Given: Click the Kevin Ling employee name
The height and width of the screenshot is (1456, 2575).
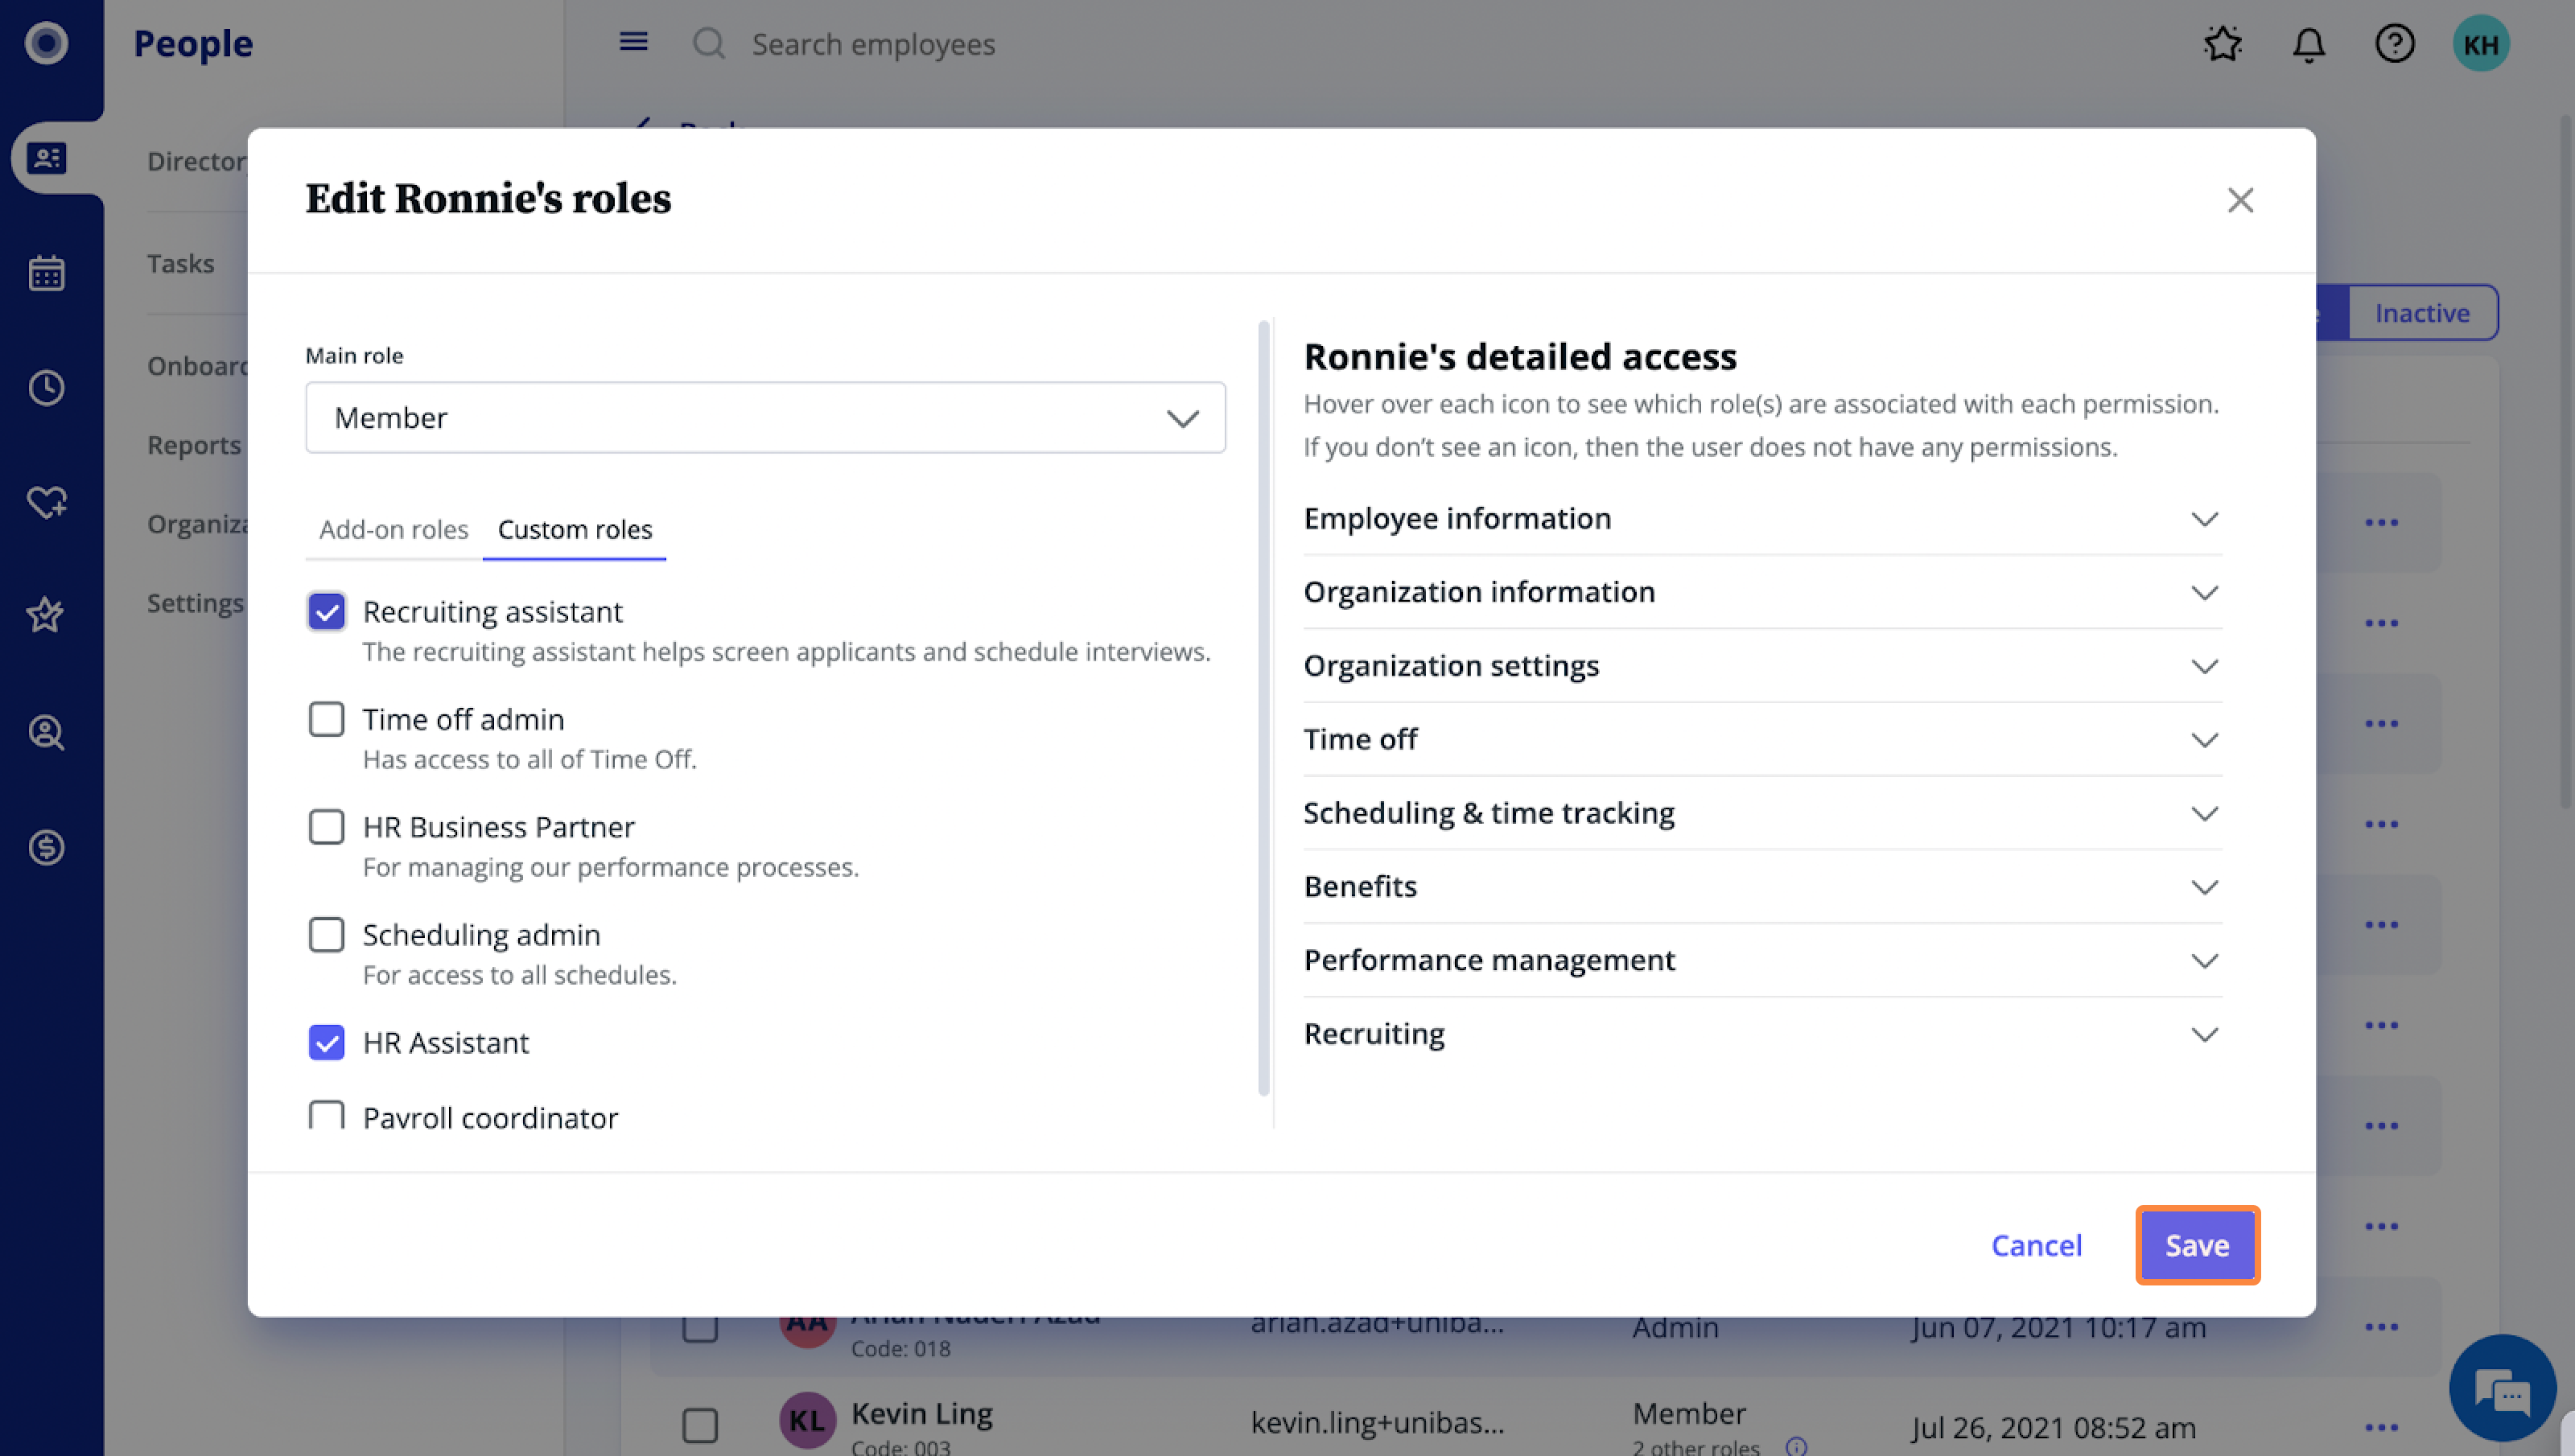Looking at the screenshot, I should point(921,1413).
